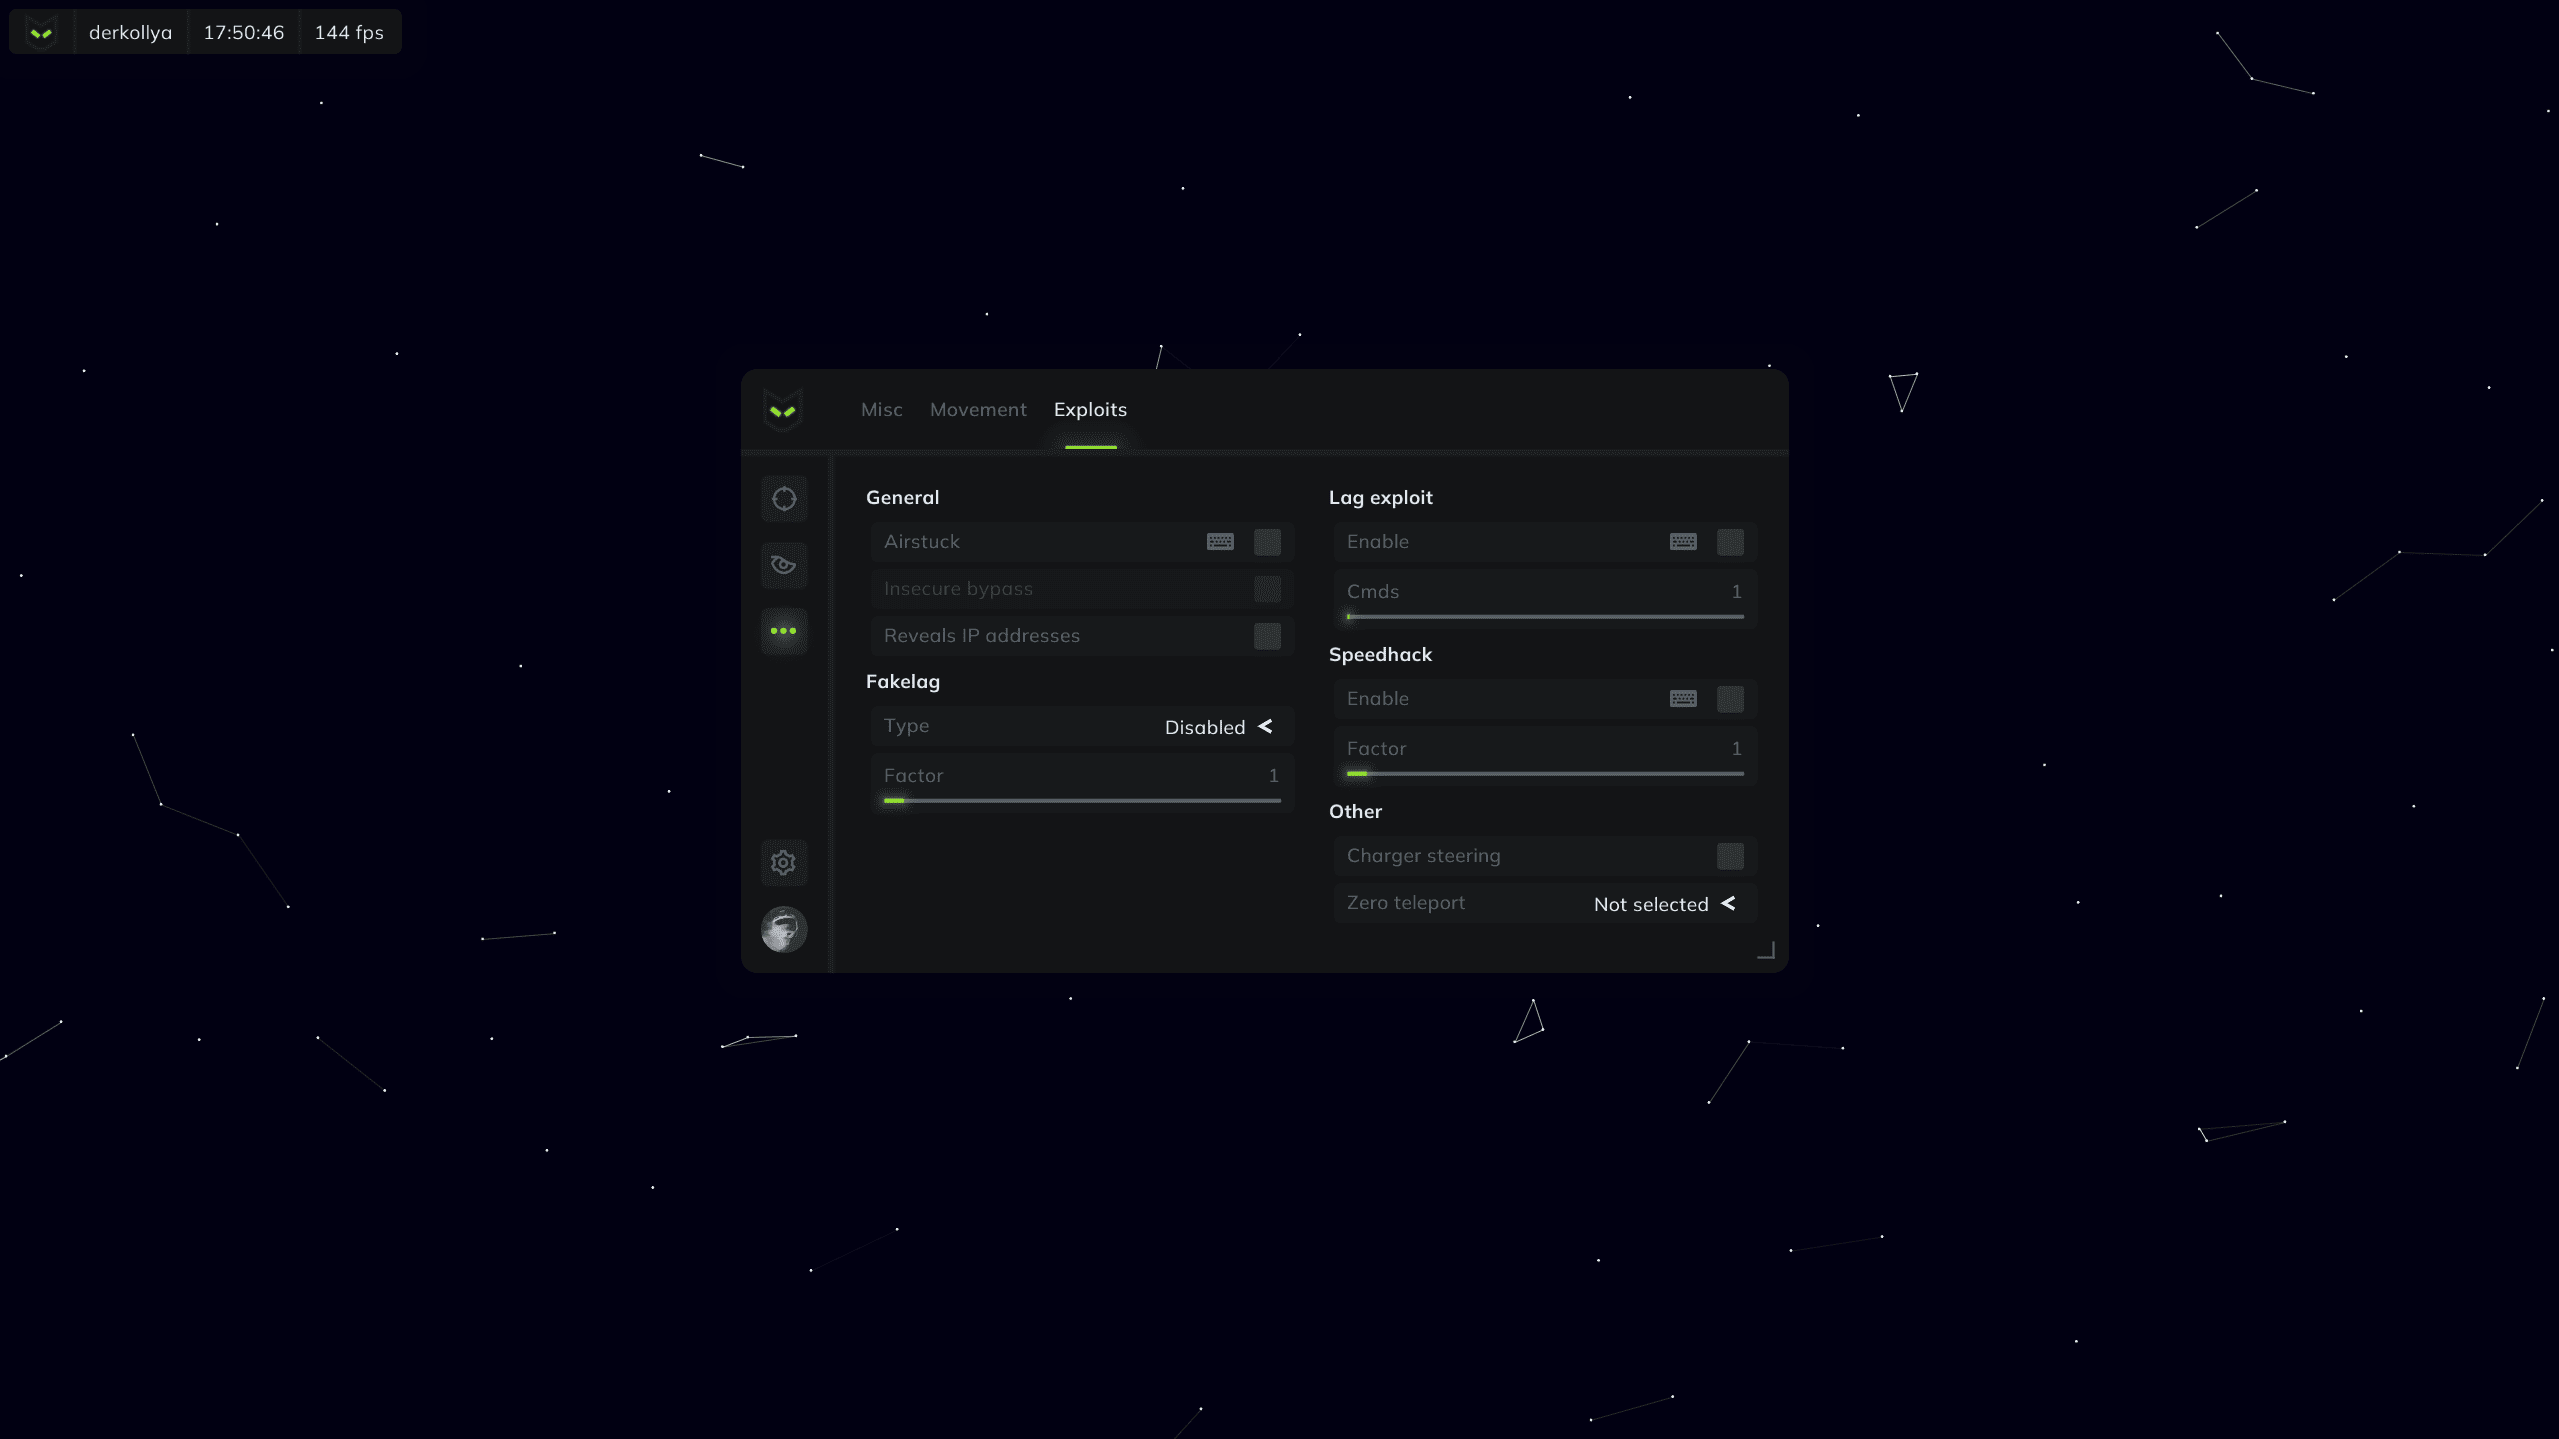The height and width of the screenshot is (1439, 2559).
Task: Click the menu logo beside the tabs
Action: (783, 410)
